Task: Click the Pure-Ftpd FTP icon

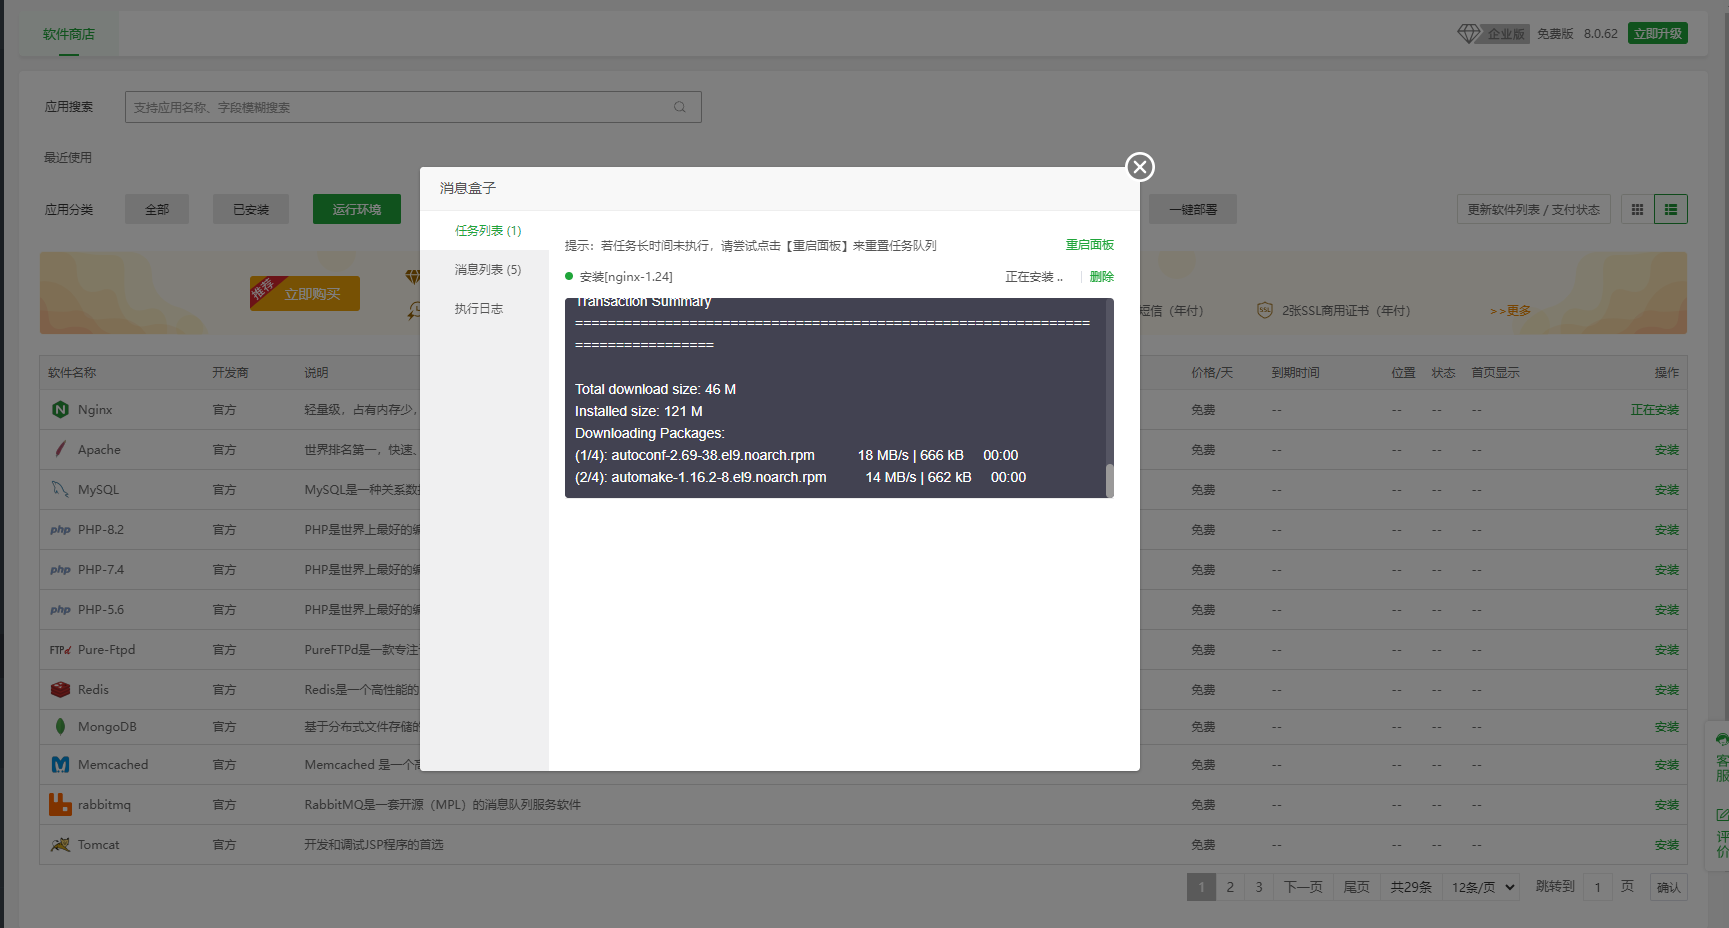Action: point(60,650)
